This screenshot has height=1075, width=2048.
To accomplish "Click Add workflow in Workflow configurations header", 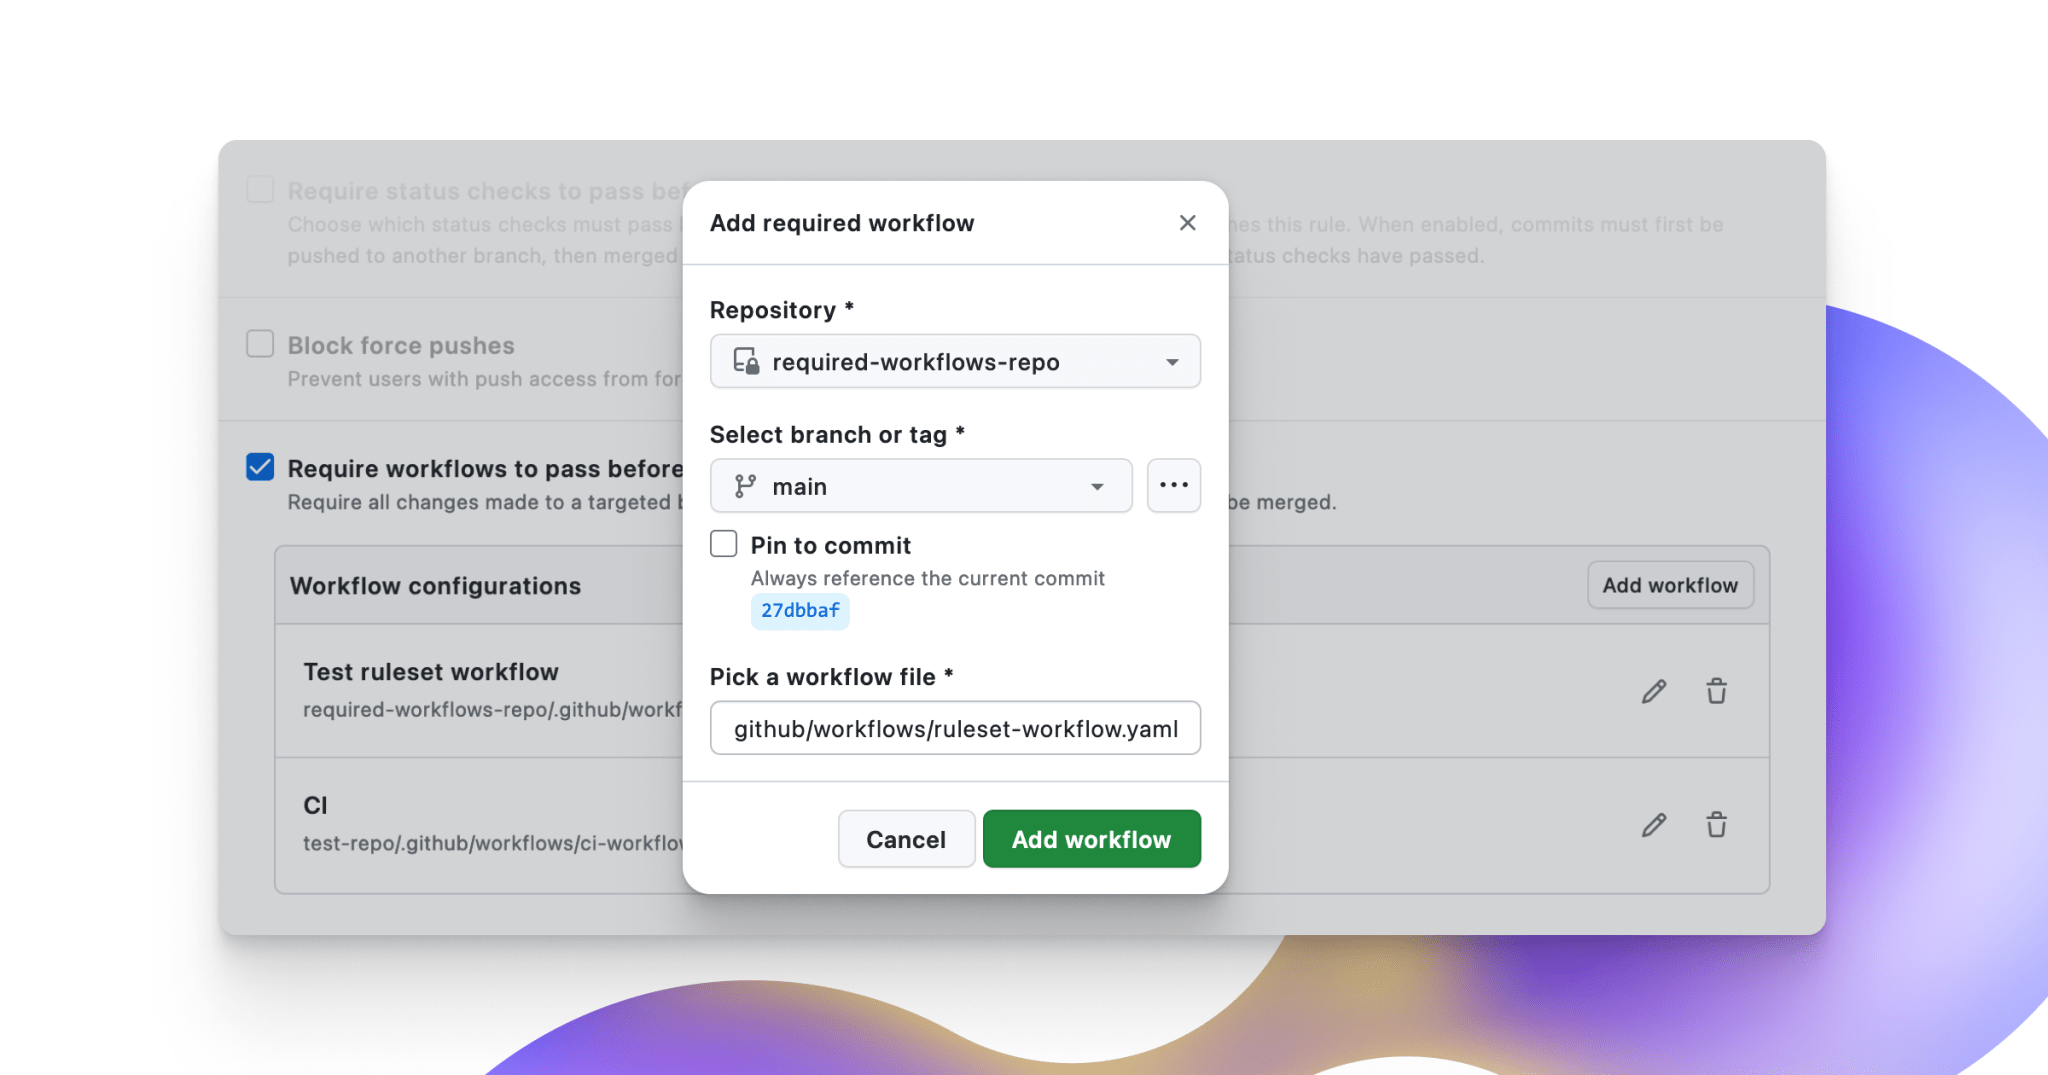I will click(1670, 585).
